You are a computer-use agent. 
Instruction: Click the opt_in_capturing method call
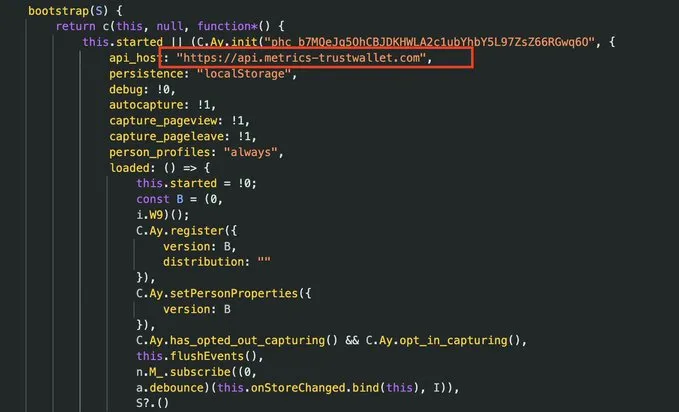tap(453, 341)
